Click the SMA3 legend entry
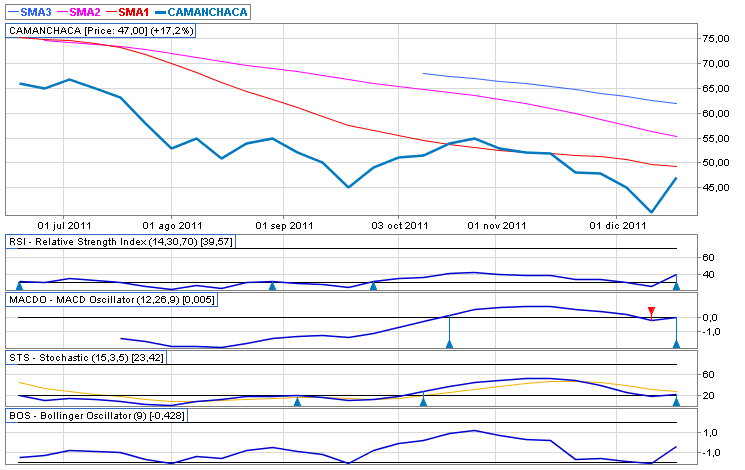The height and width of the screenshot is (470, 745). pos(30,12)
